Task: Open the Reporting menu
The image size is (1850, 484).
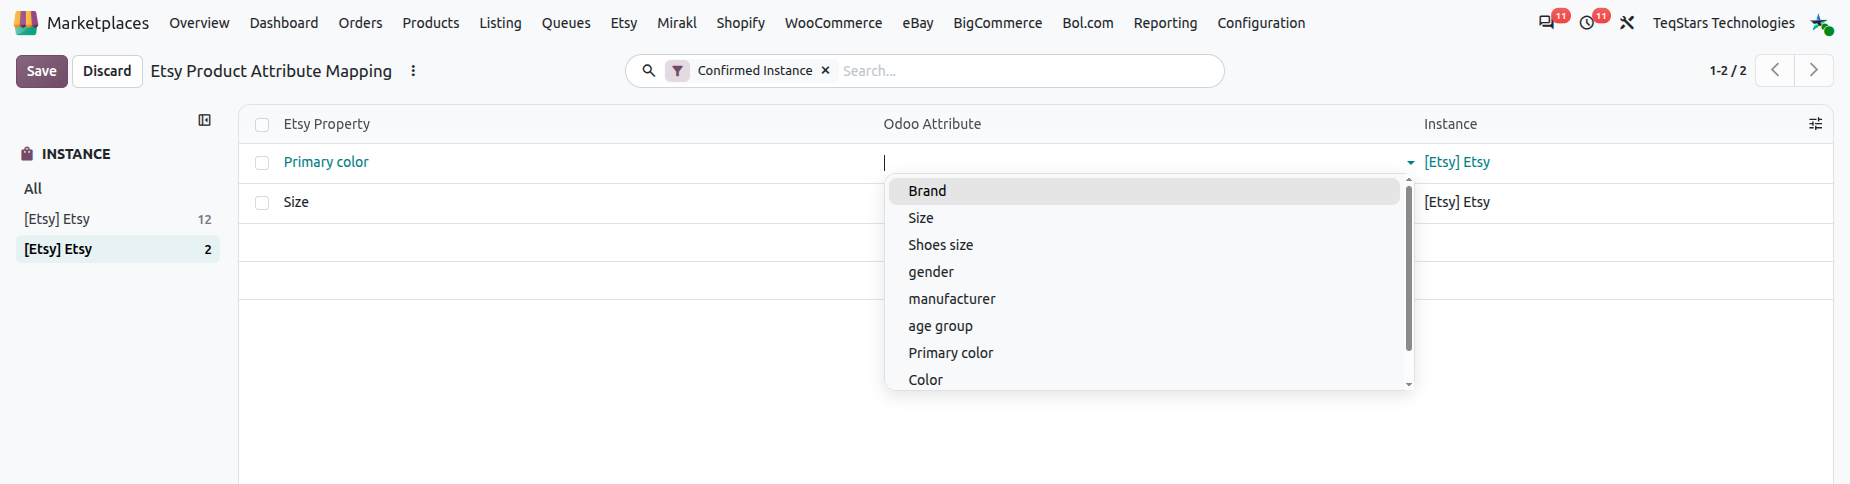Action: click(1165, 23)
